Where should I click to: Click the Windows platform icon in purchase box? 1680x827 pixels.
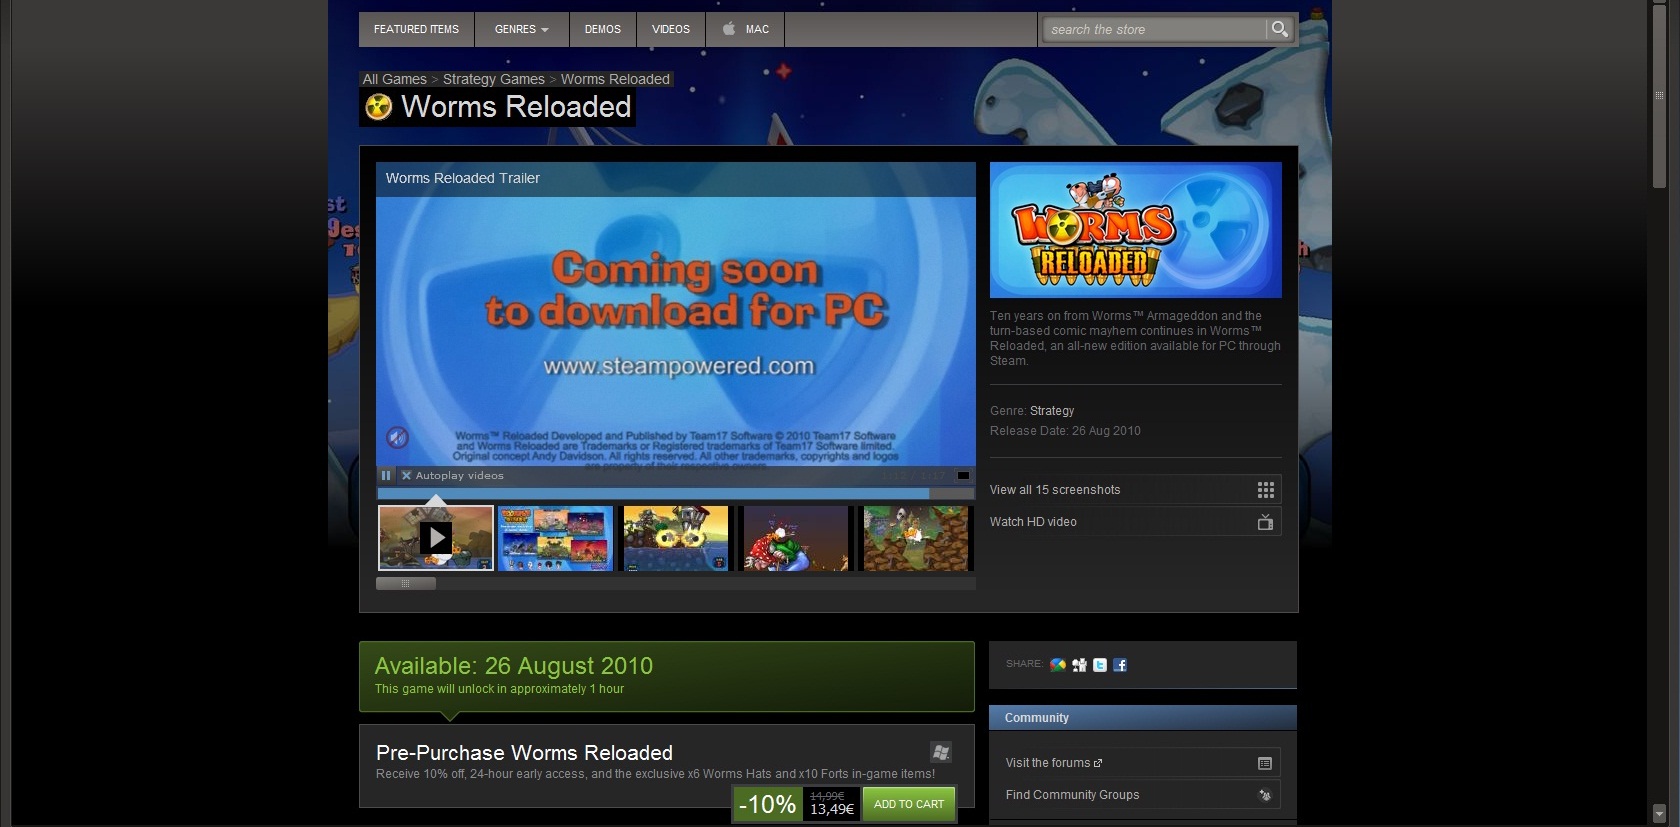point(940,752)
